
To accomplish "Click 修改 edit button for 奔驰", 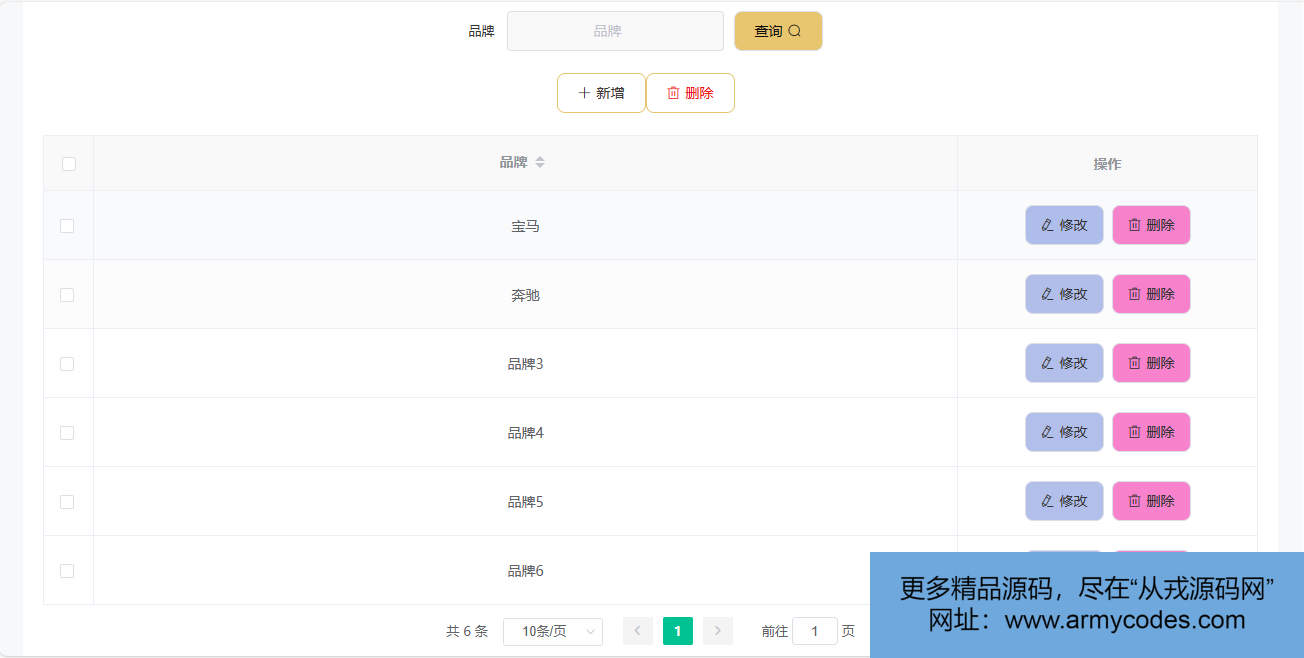I will pos(1064,294).
